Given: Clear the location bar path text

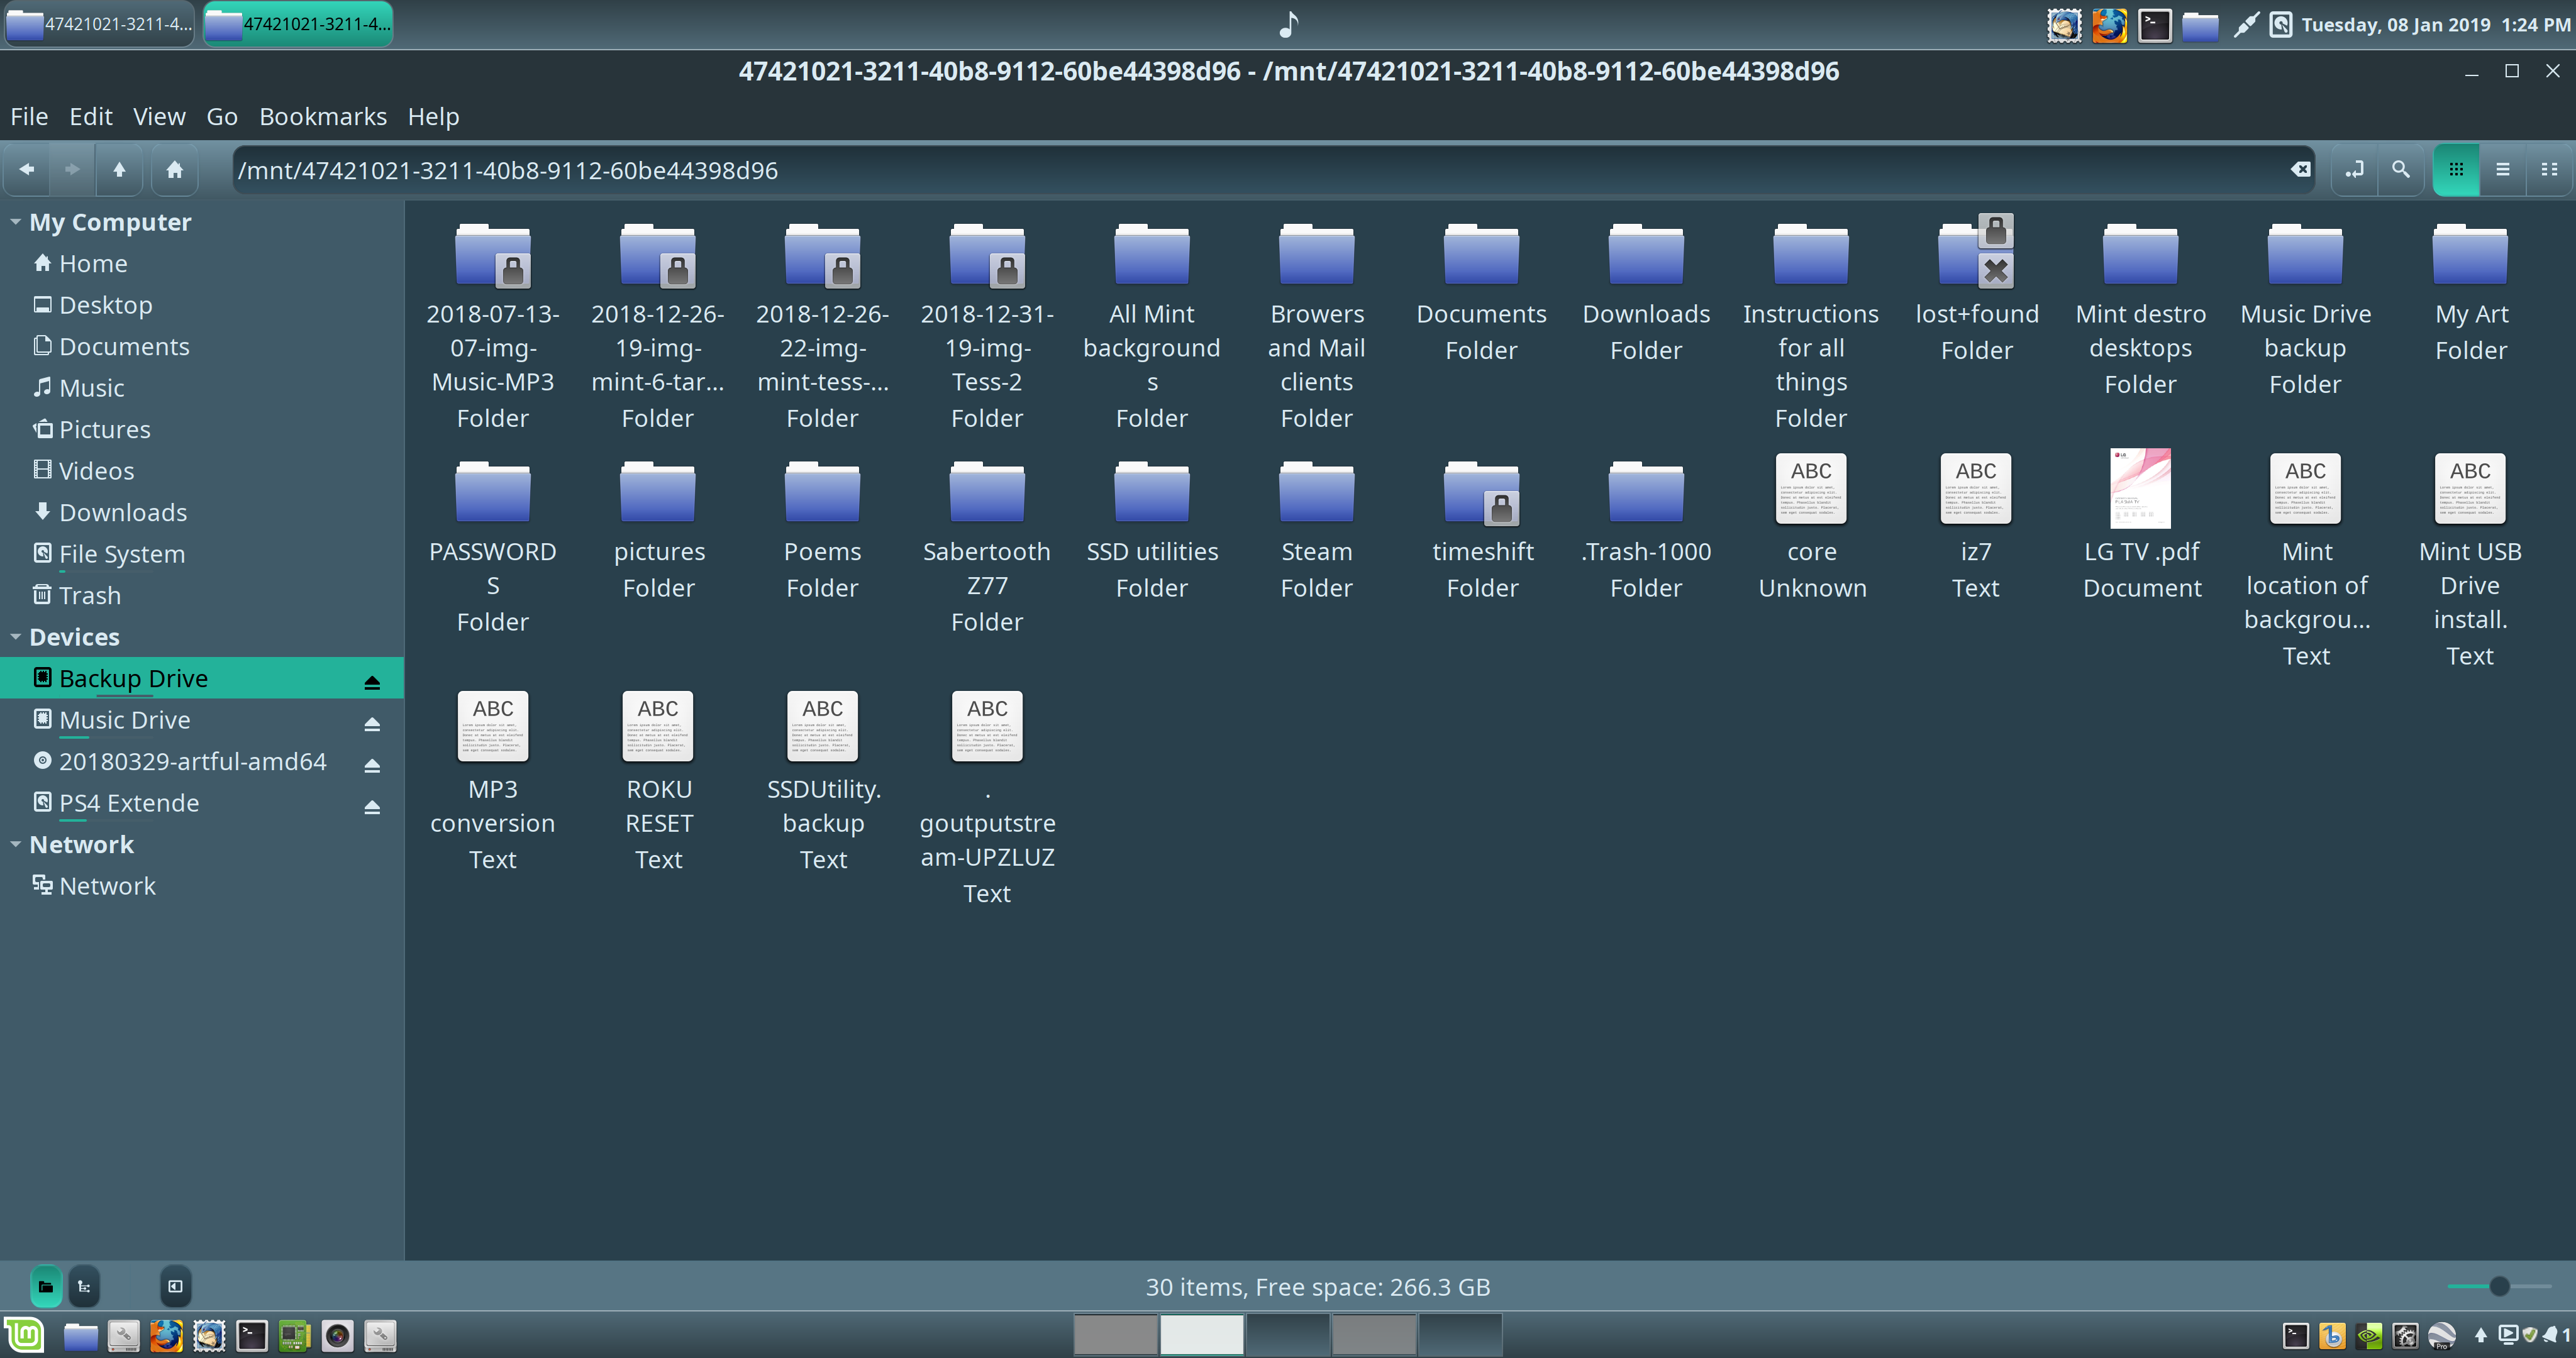Looking at the screenshot, I should [x=2300, y=170].
